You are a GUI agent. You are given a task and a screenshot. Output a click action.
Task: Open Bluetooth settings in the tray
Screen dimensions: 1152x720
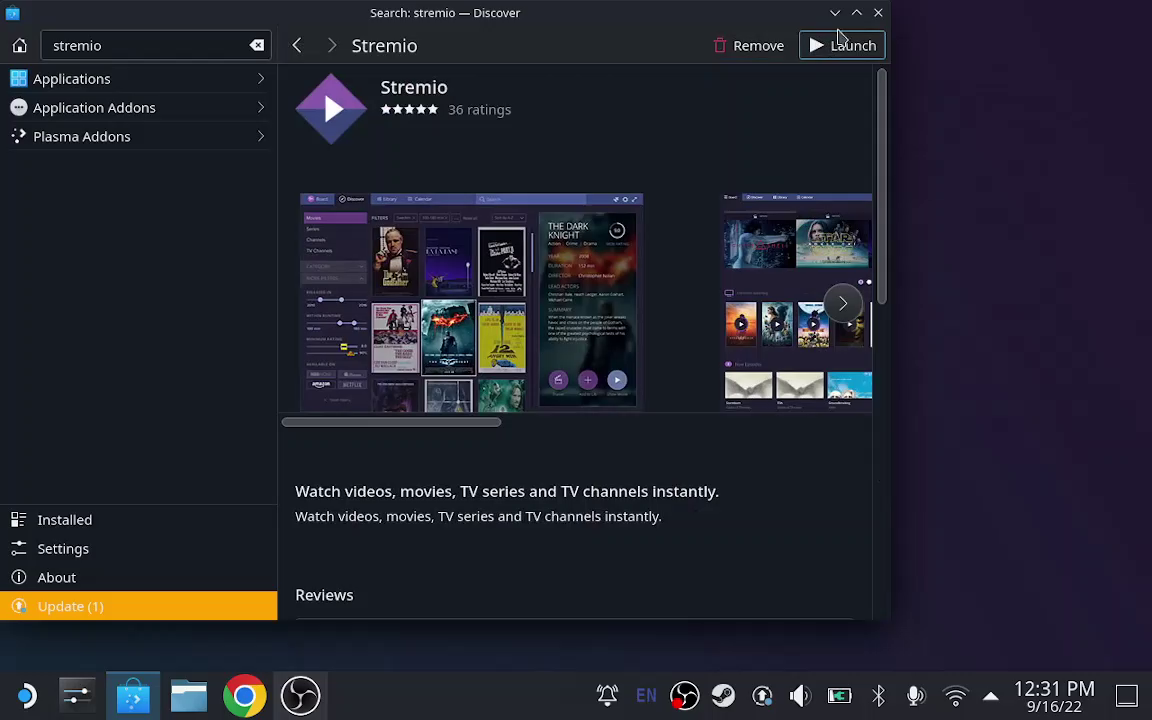pyautogui.click(x=878, y=695)
